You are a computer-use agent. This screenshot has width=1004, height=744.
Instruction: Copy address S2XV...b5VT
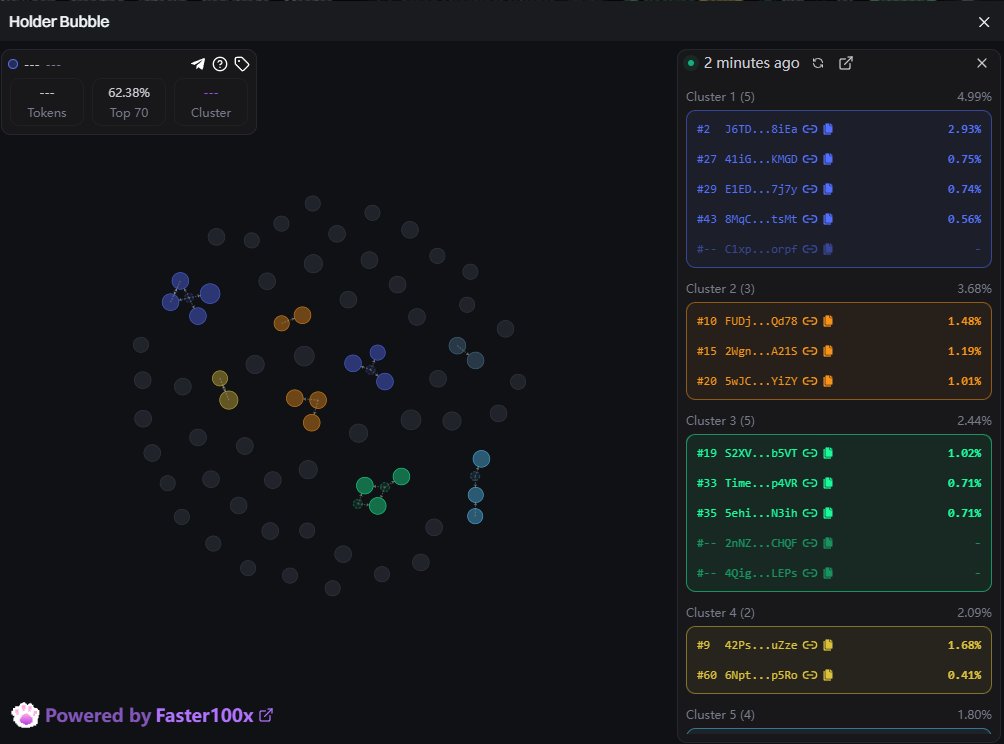828,453
